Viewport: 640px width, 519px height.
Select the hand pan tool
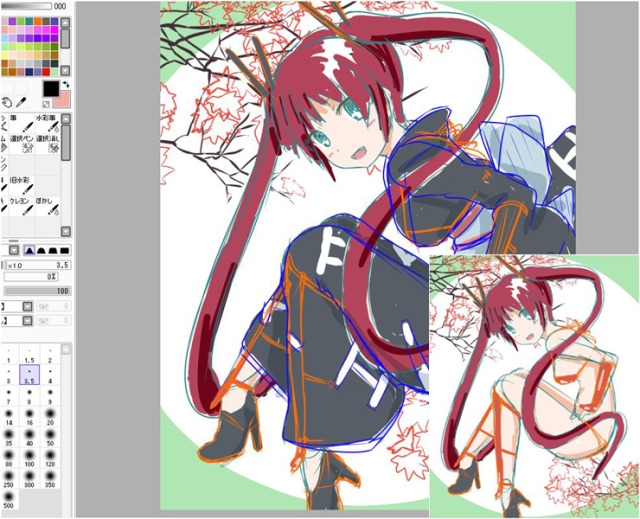click(x=6, y=101)
